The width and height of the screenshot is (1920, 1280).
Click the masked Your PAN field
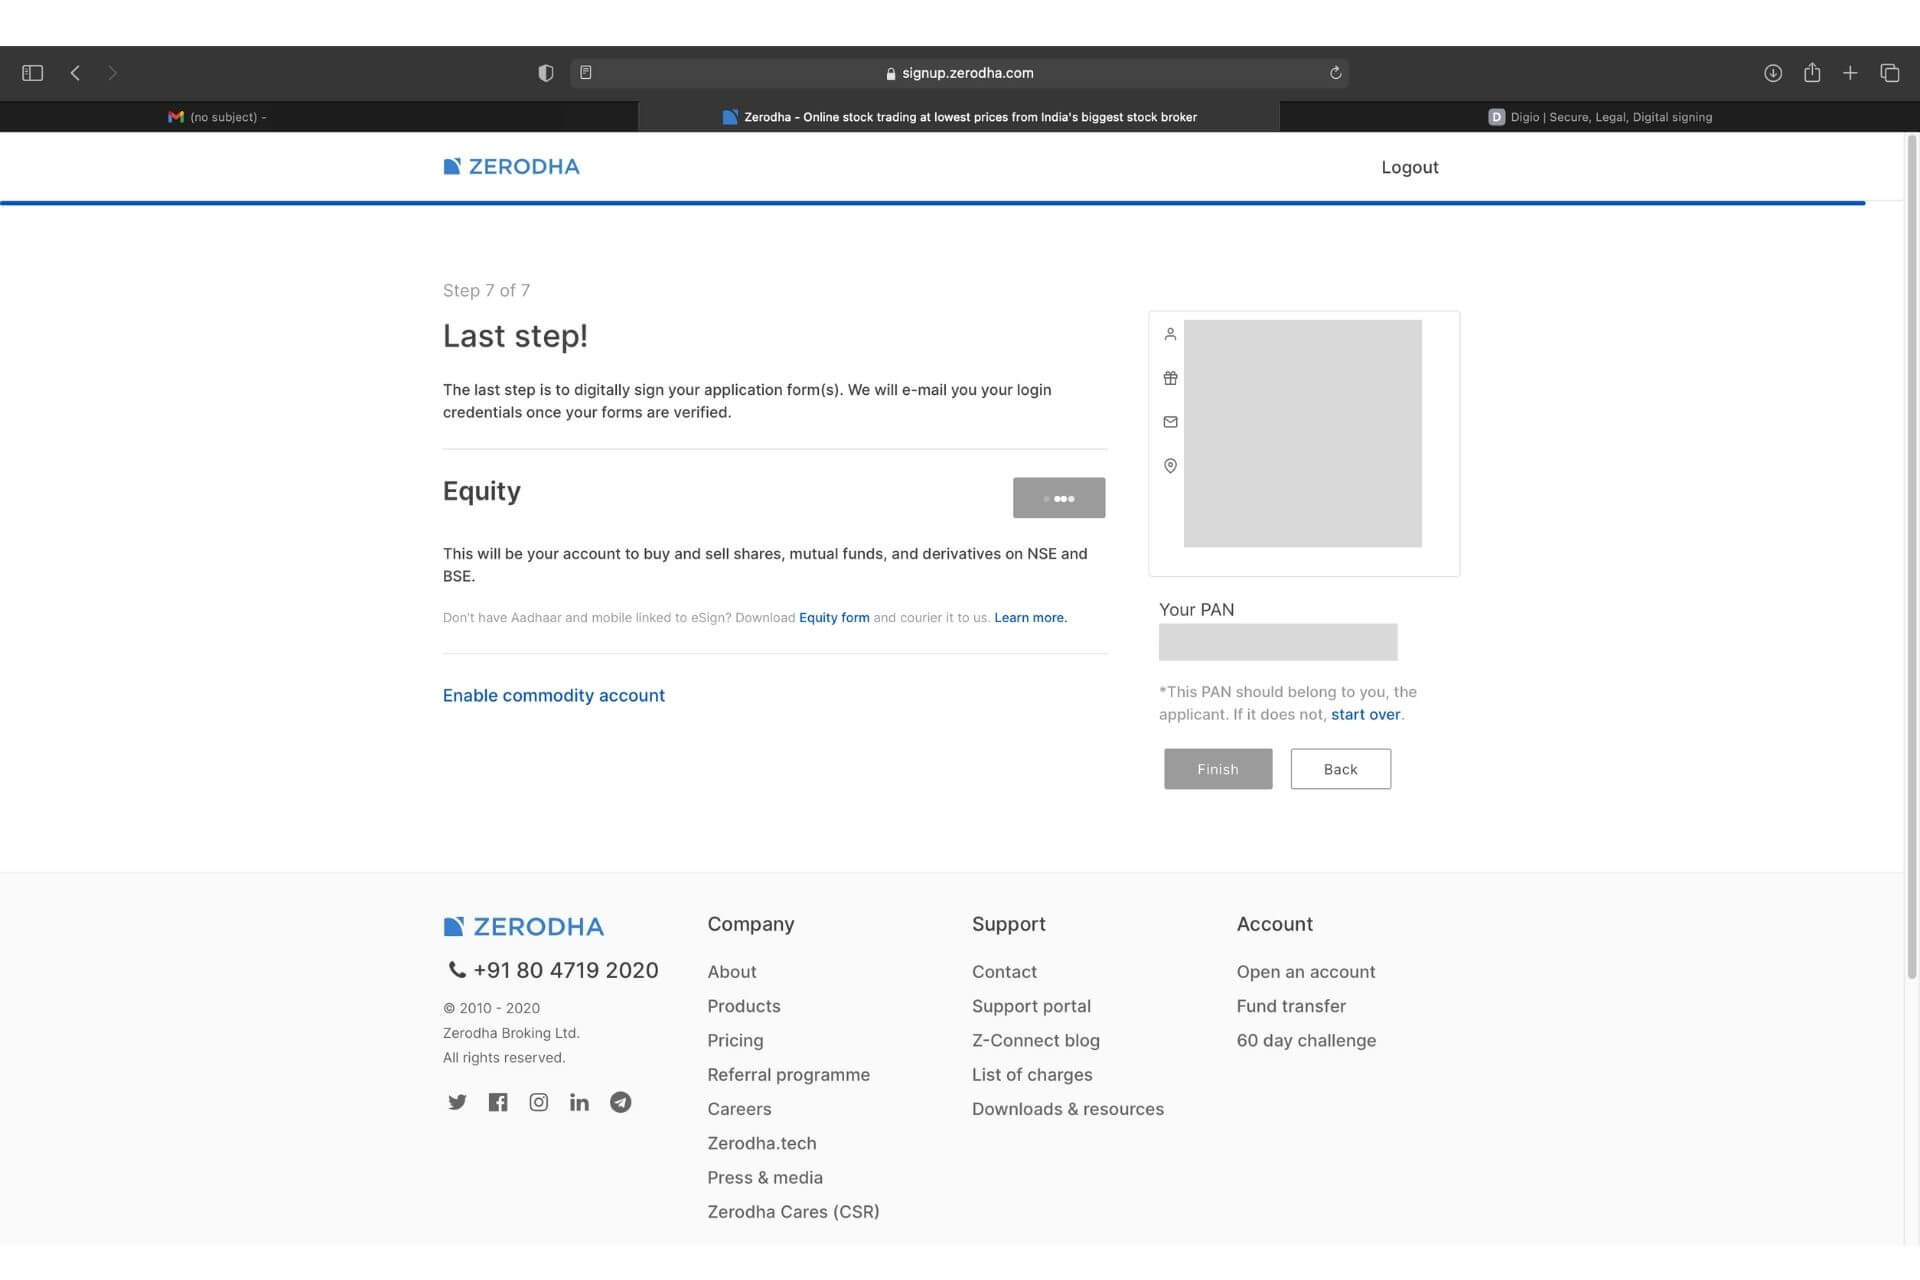[1278, 642]
